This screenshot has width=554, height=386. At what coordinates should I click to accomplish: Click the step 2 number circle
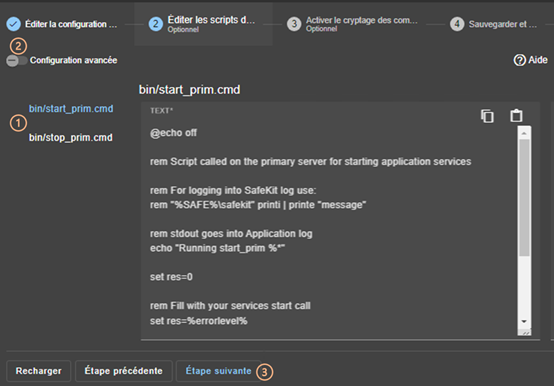click(x=155, y=24)
